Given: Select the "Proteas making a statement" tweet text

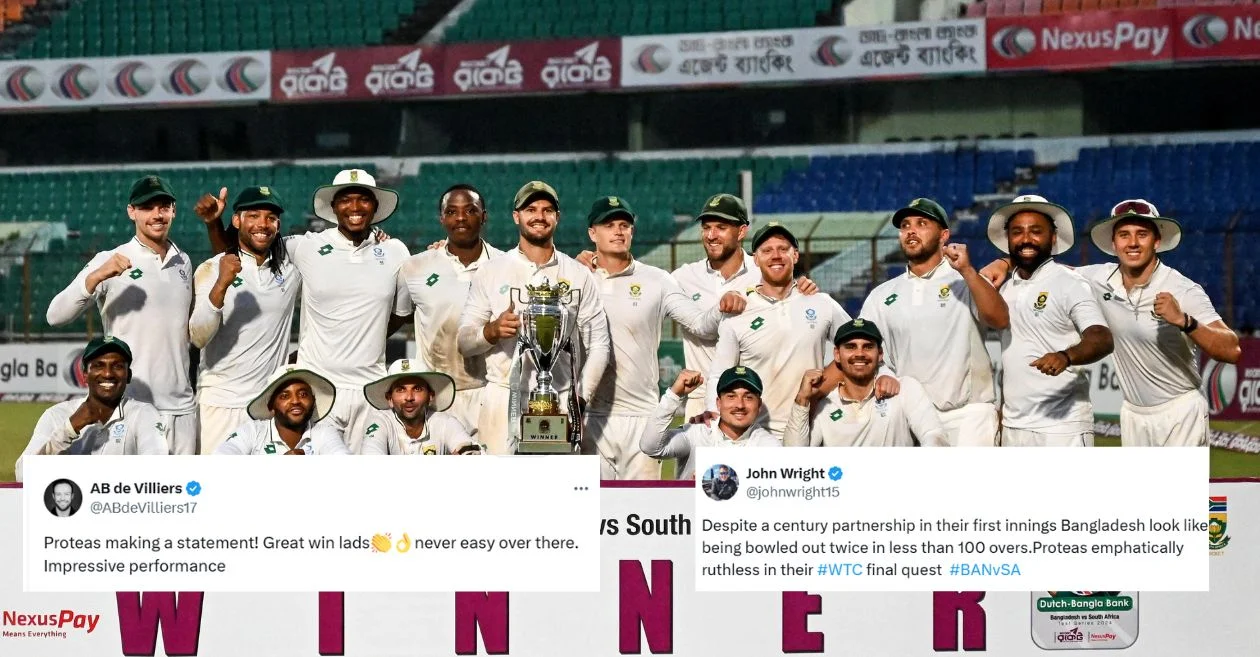Looking at the screenshot, I should click(311, 554).
